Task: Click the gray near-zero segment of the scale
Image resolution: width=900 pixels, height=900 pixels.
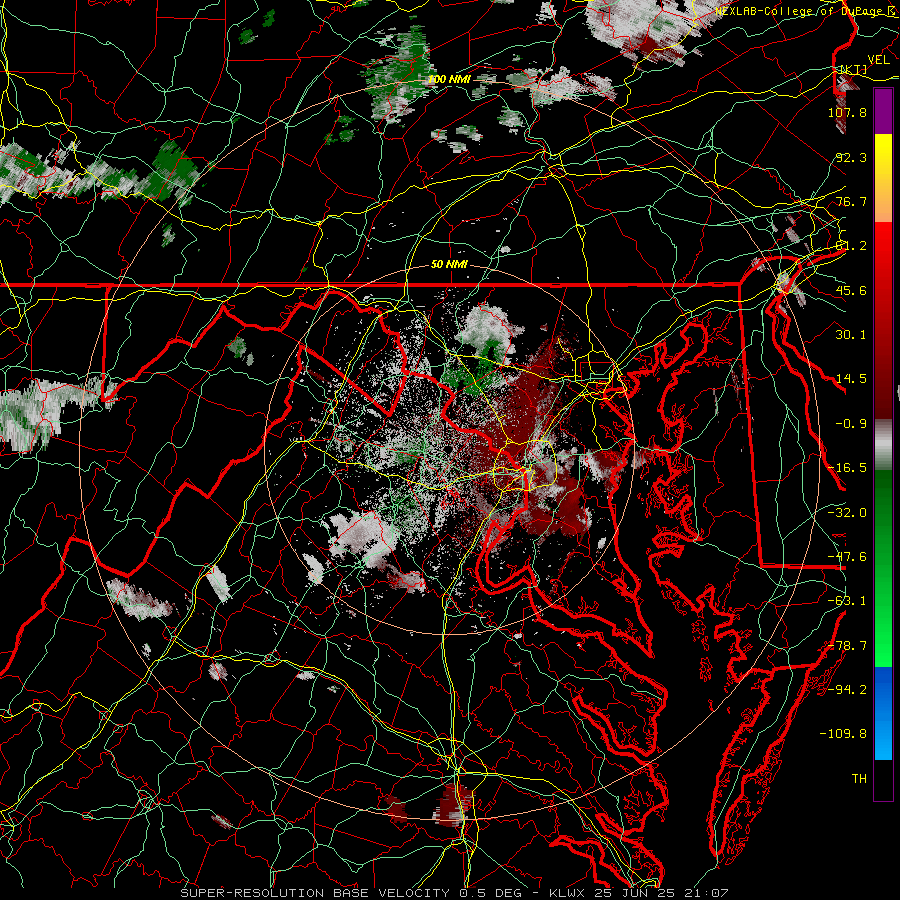Action: 883,445
